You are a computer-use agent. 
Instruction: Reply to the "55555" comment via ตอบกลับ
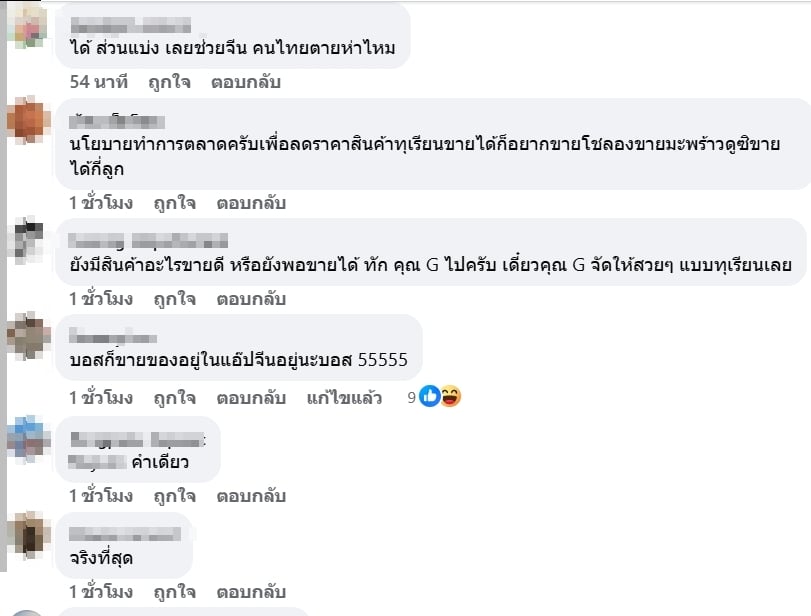click(x=251, y=397)
